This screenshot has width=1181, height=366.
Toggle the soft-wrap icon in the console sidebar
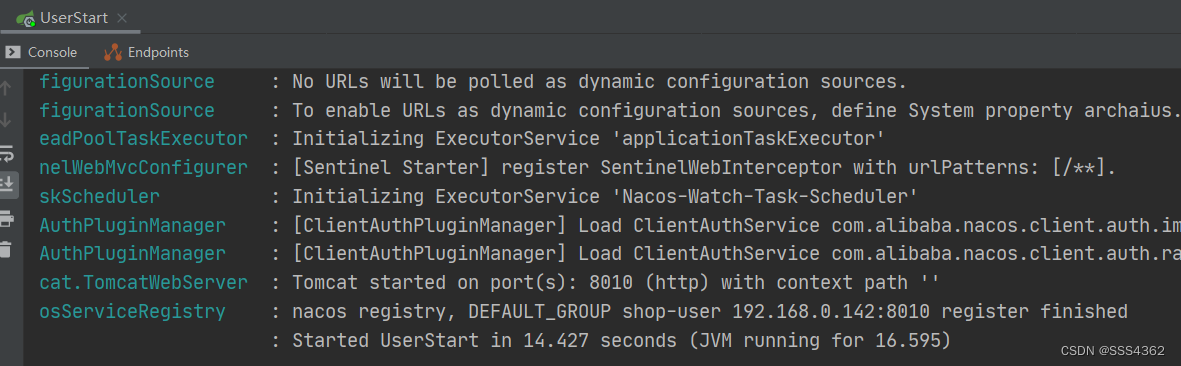pyautogui.click(x=6, y=154)
